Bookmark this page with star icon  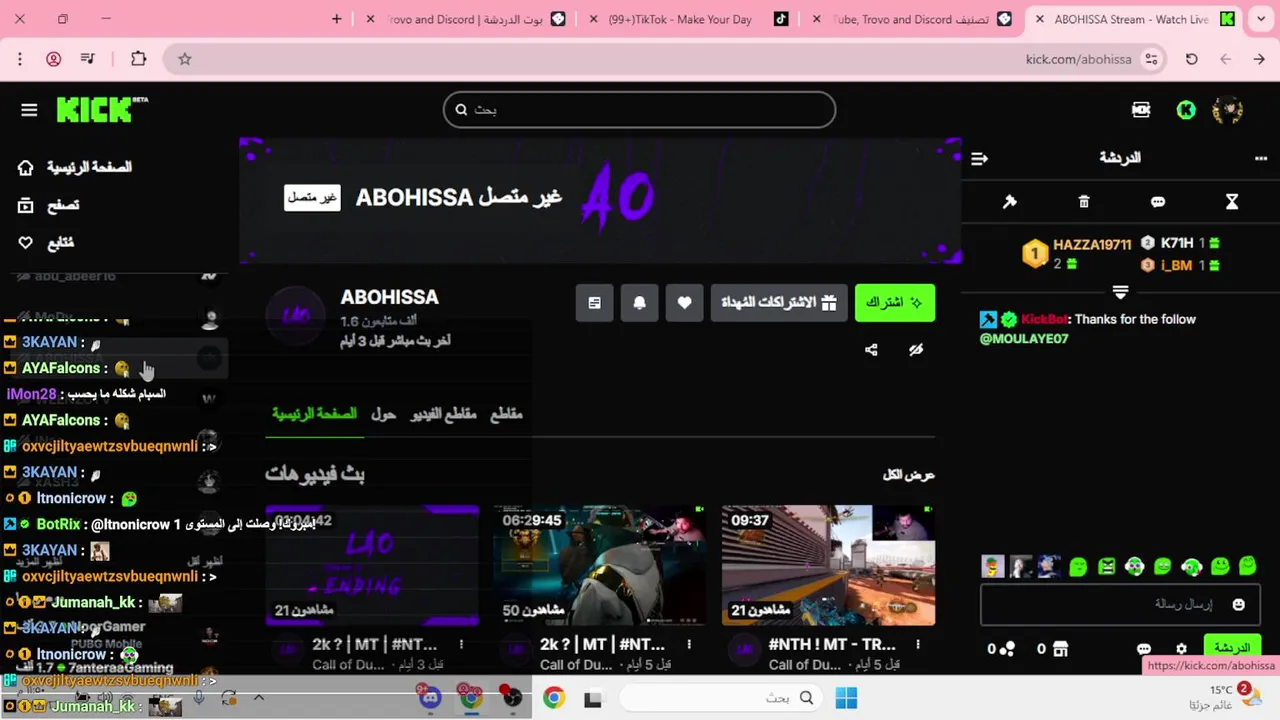point(184,59)
